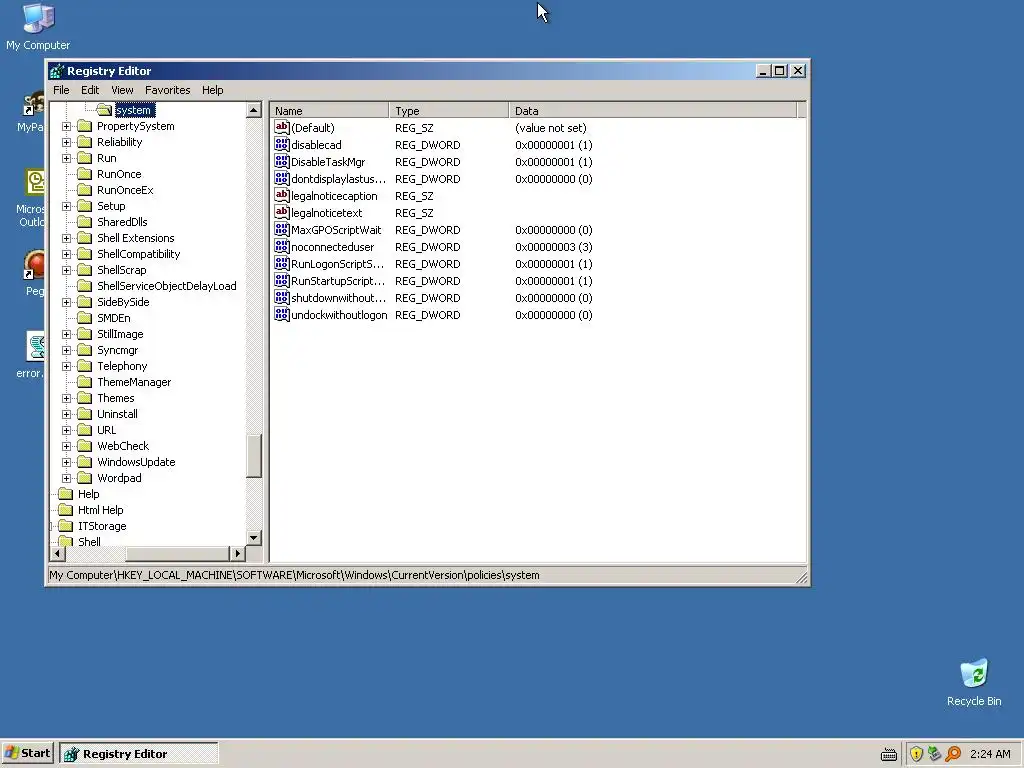Click the (Default) string value icon
Screen dimensions: 1024x768
[x=281, y=127]
